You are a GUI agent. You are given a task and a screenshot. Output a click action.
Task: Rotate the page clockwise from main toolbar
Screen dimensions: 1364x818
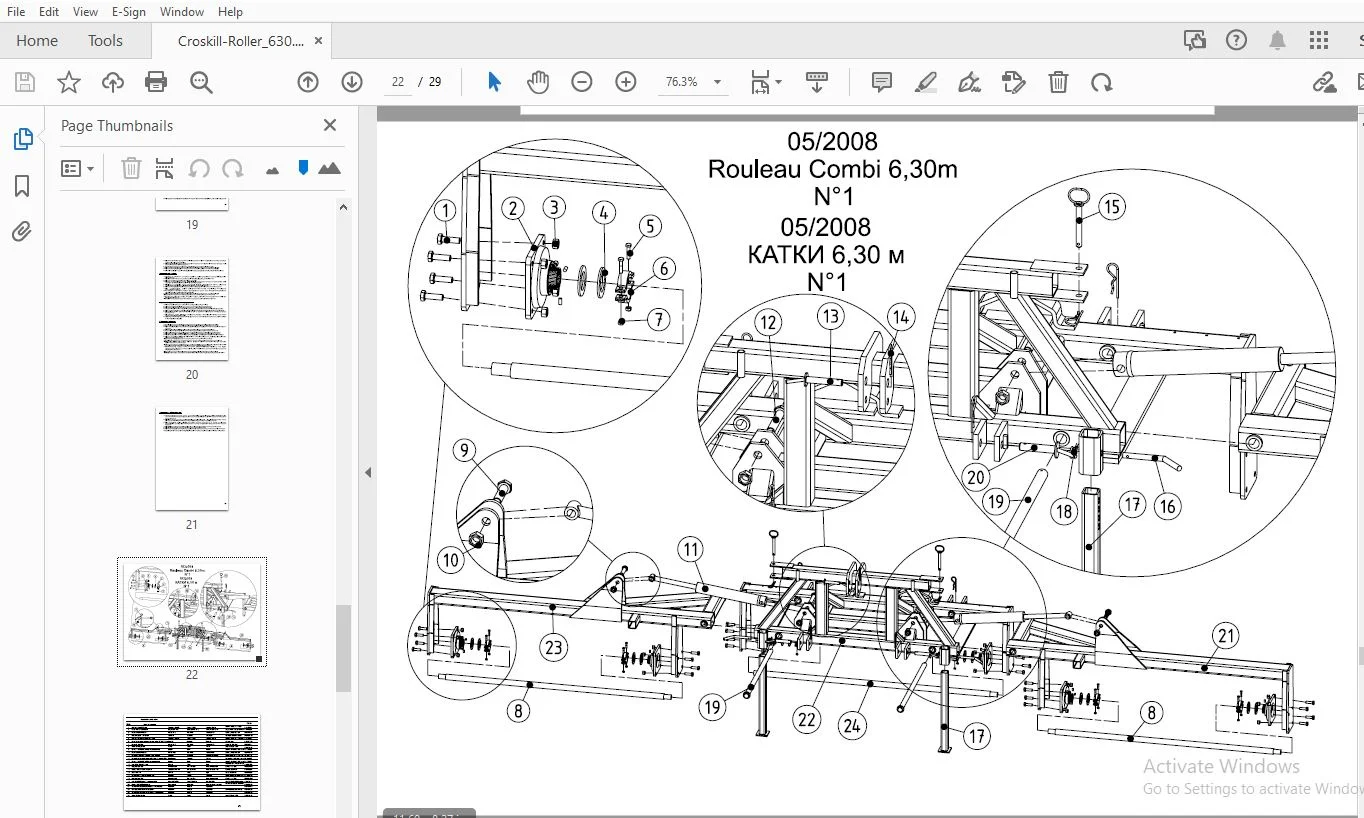click(1102, 82)
